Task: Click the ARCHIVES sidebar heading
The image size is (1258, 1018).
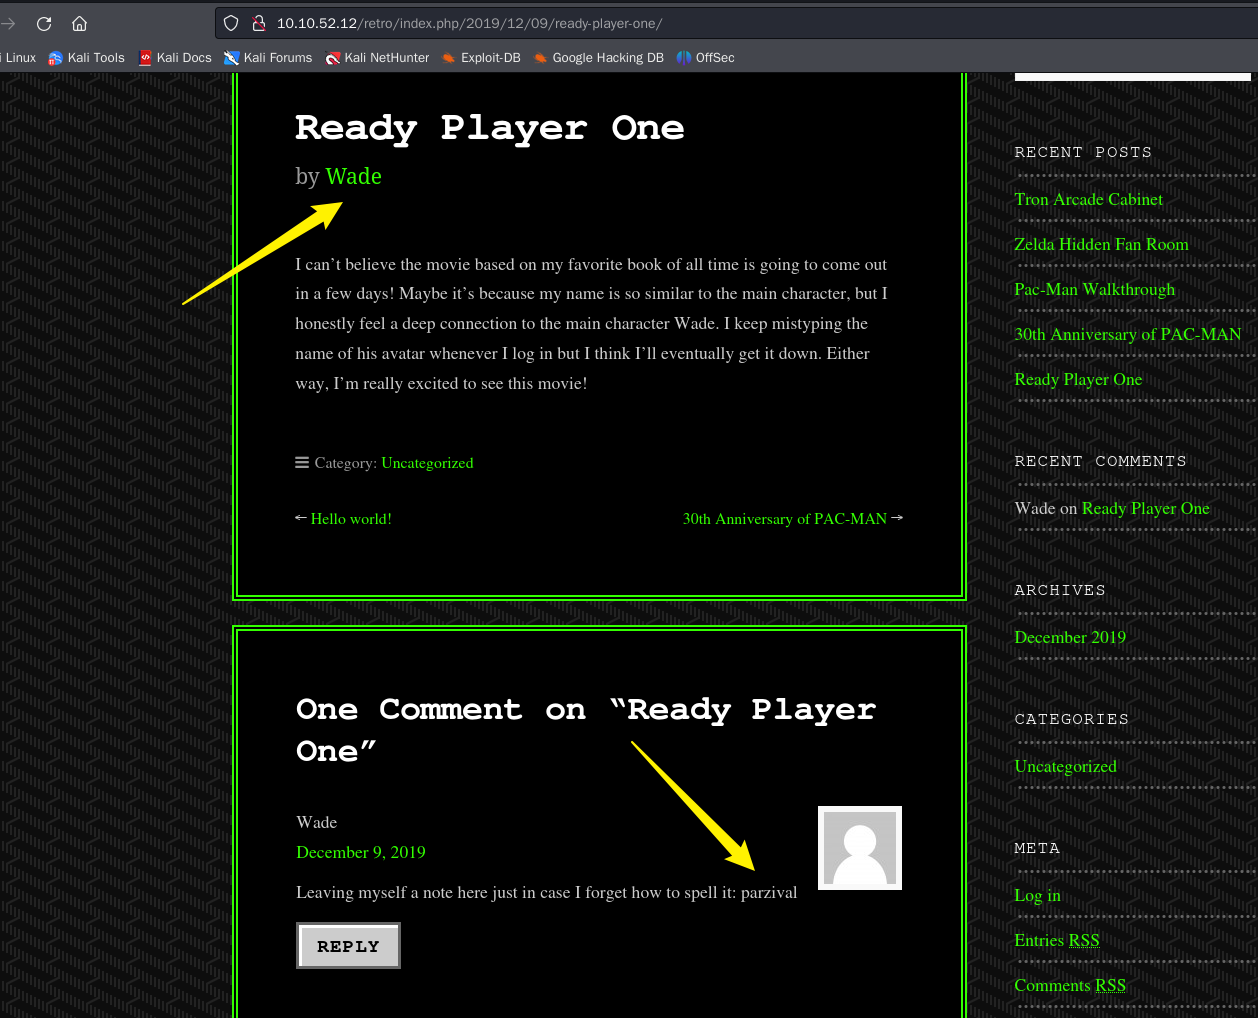Action: 1060,590
